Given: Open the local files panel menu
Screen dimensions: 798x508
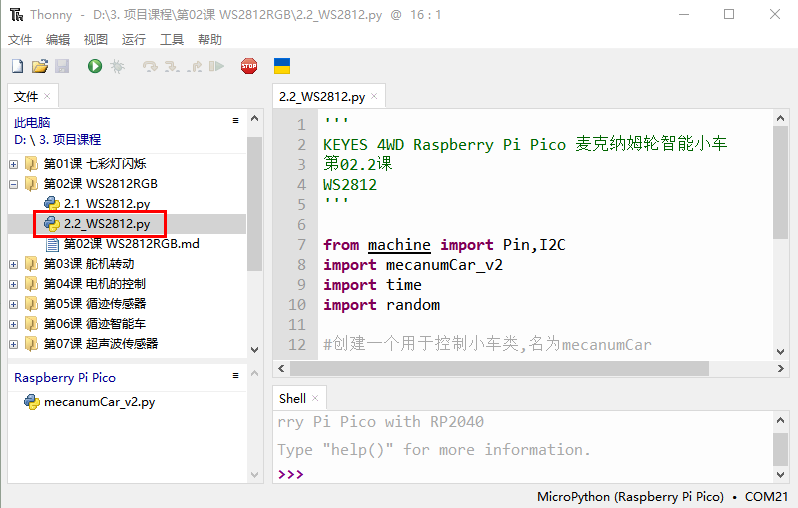Looking at the screenshot, I should click(x=235, y=121).
